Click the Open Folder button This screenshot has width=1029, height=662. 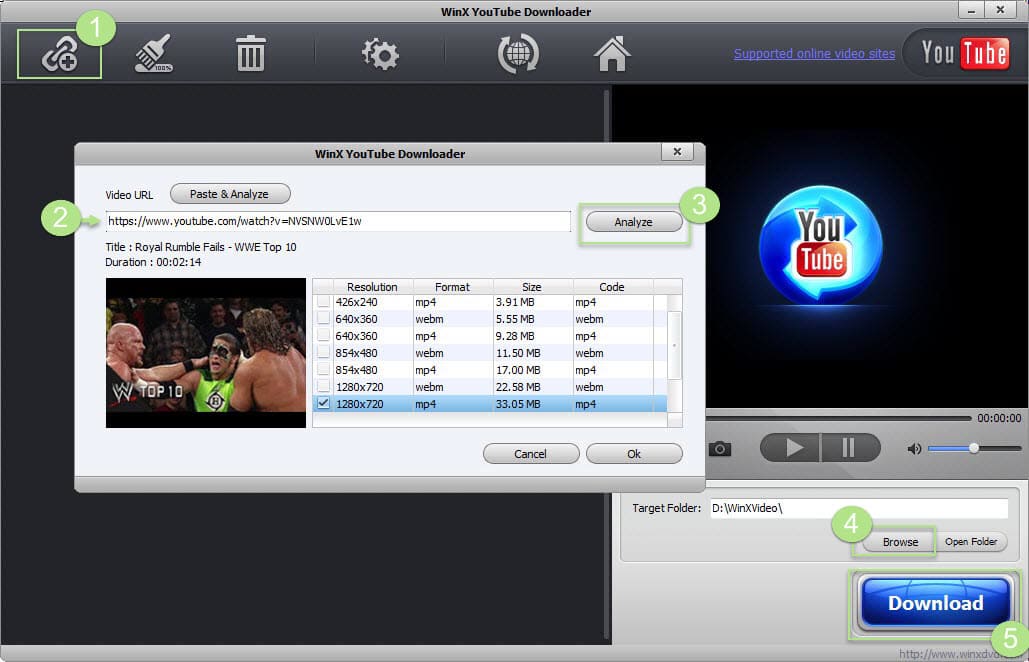[x=971, y=542]
